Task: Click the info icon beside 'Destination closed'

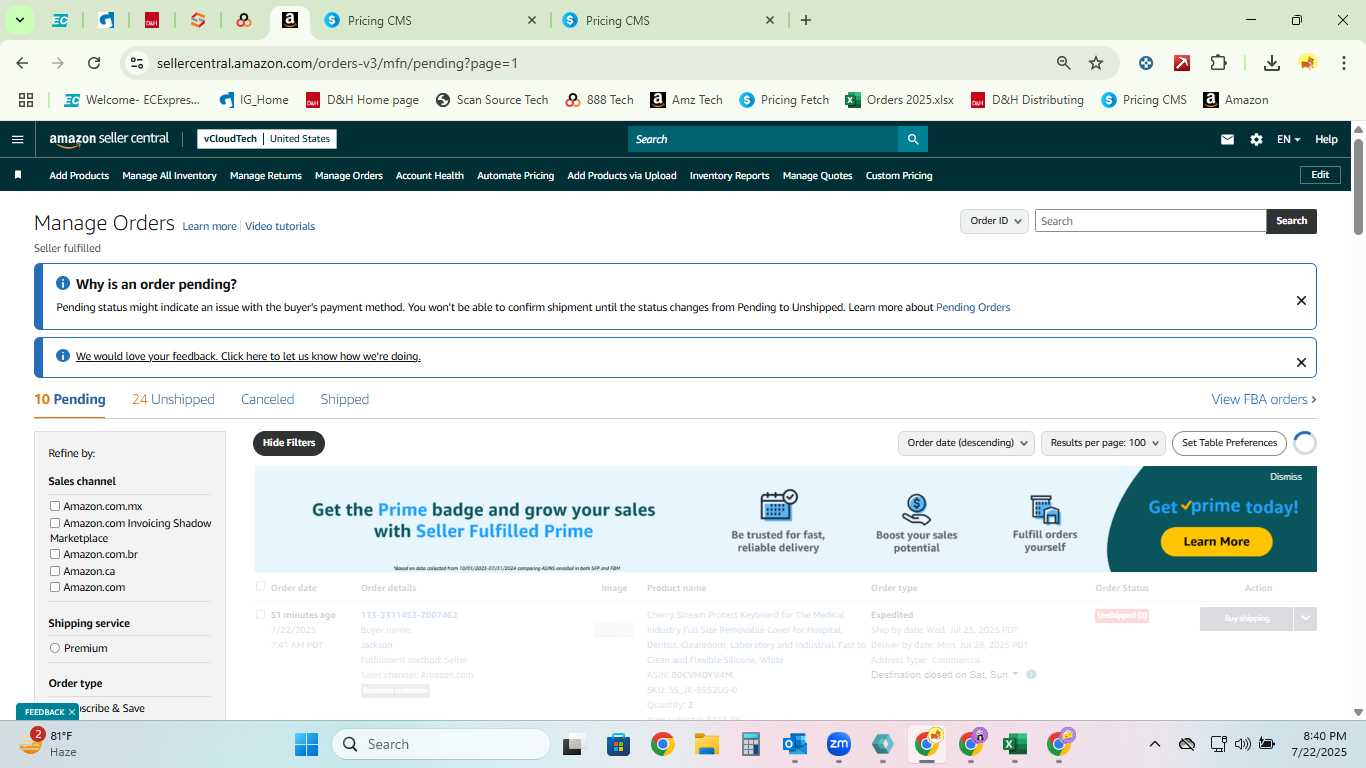Action: (1031, 675)
